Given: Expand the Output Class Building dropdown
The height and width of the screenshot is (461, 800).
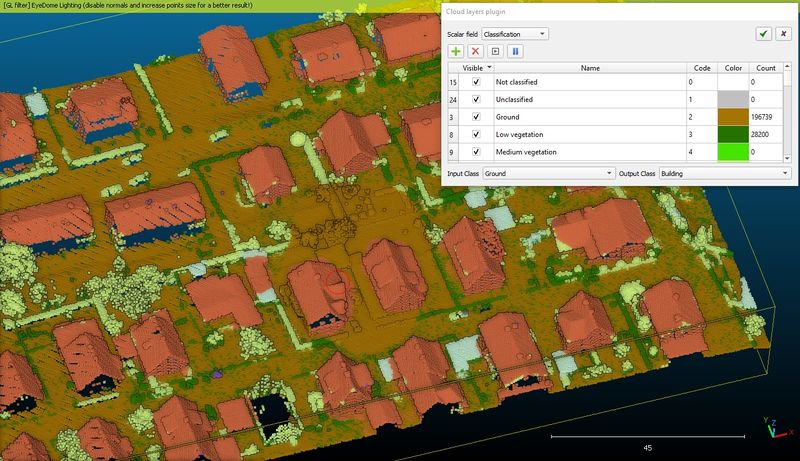Looking at the screenshot, I should (x=725, y=173).
